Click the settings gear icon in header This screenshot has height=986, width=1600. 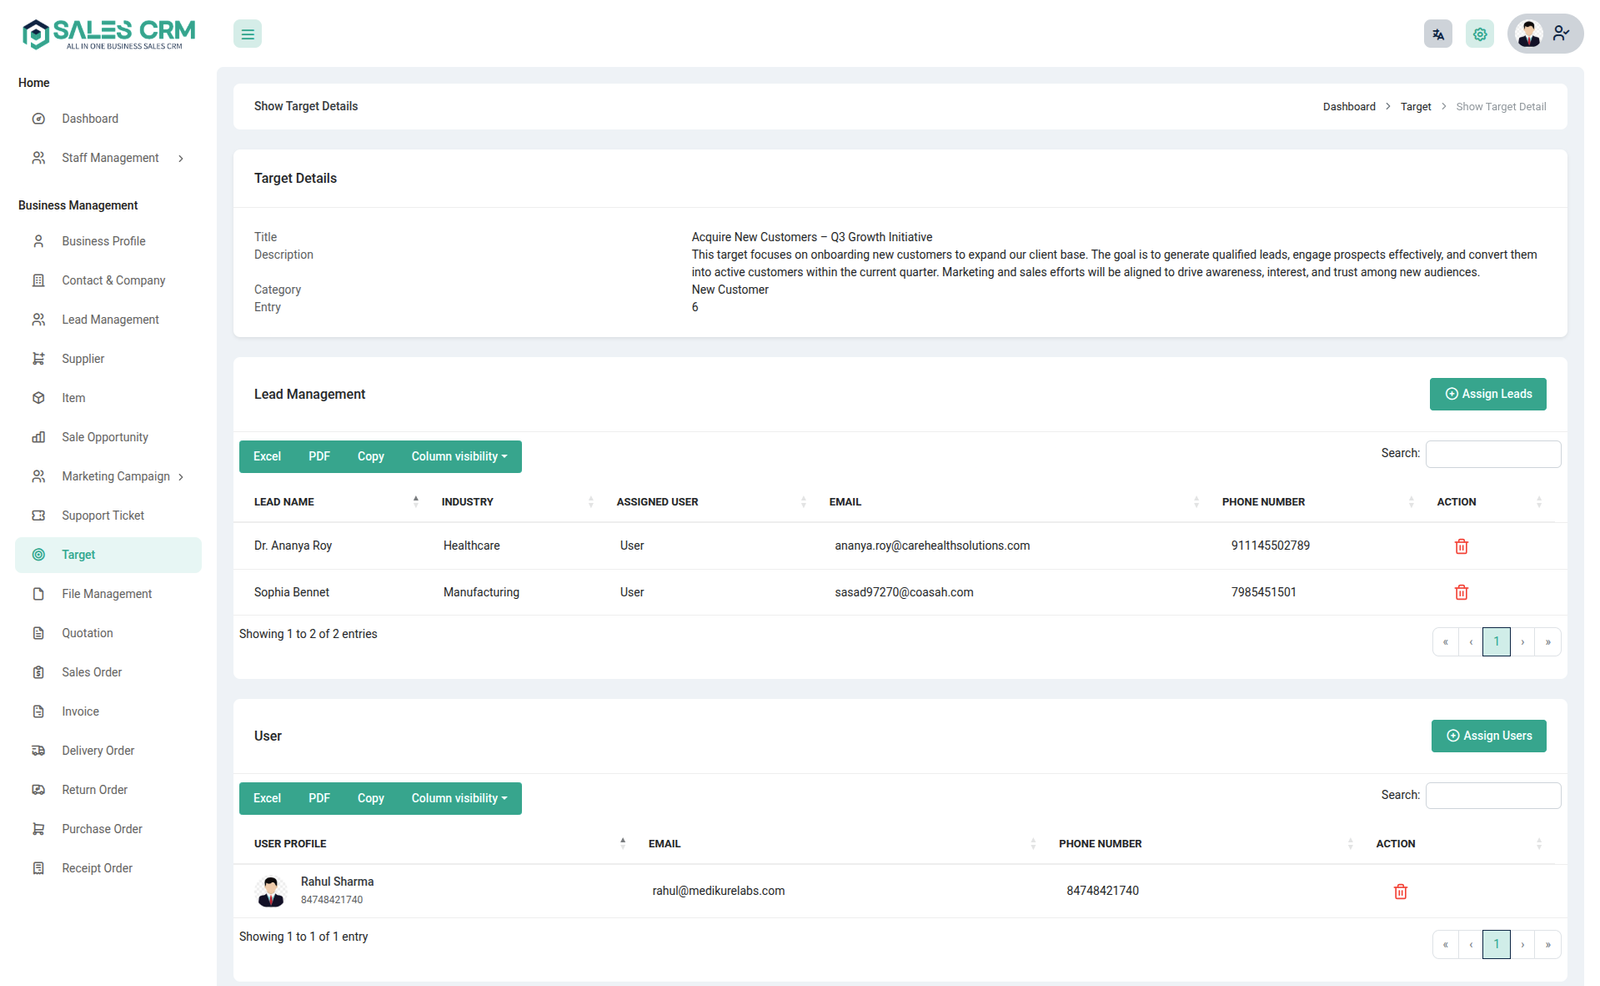[x=1479, y=34]
